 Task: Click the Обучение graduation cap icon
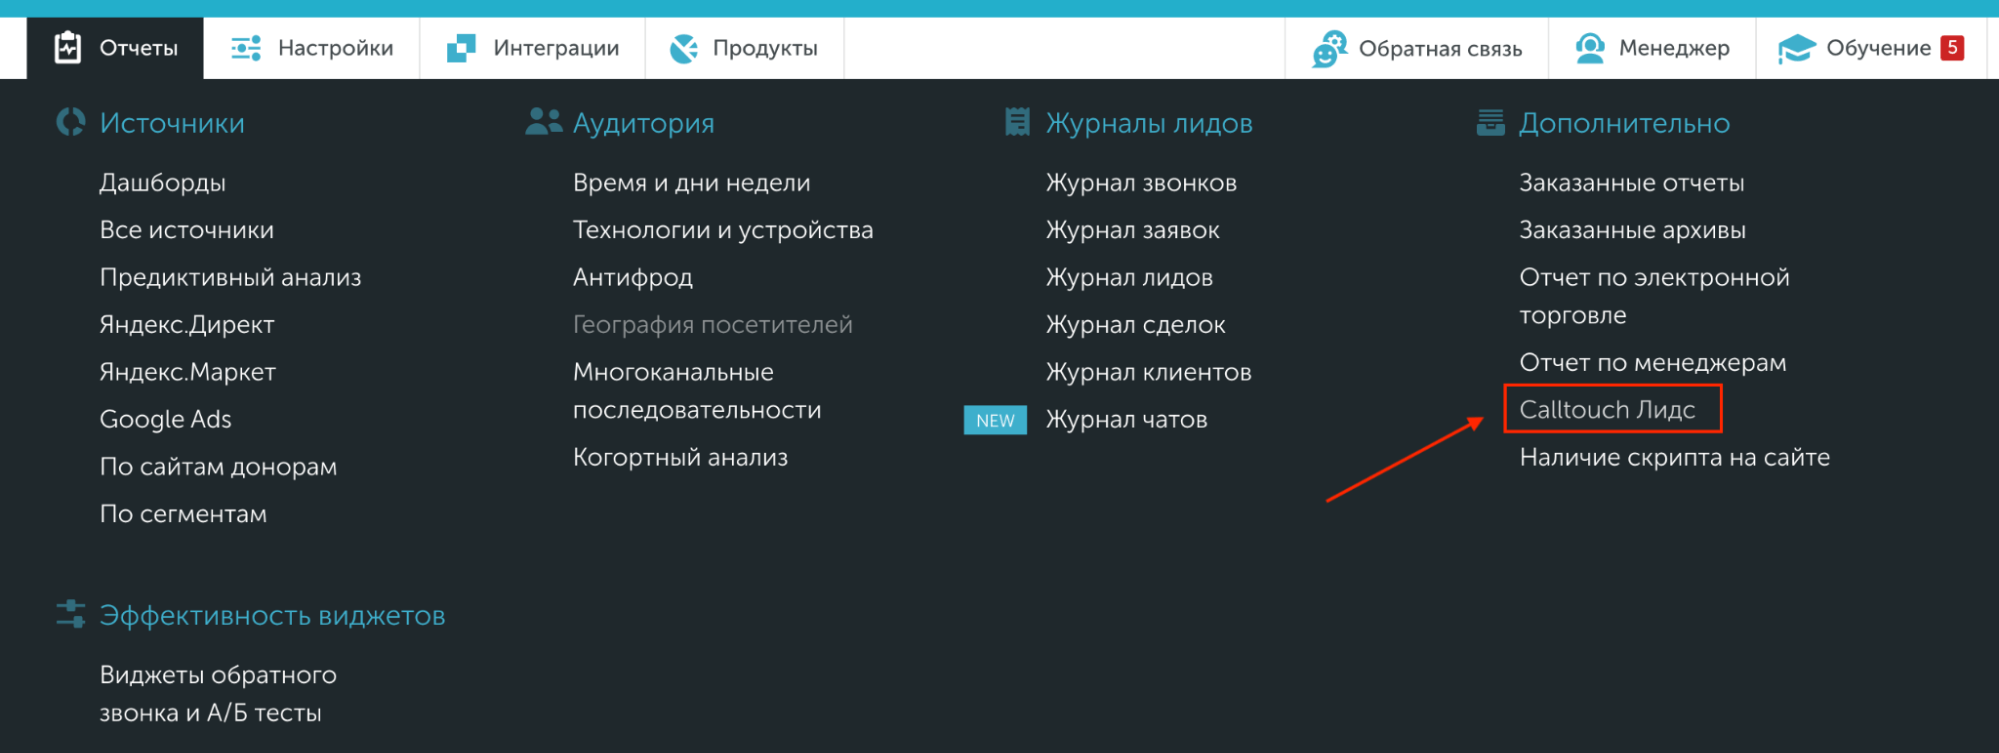click(1796, 48)
